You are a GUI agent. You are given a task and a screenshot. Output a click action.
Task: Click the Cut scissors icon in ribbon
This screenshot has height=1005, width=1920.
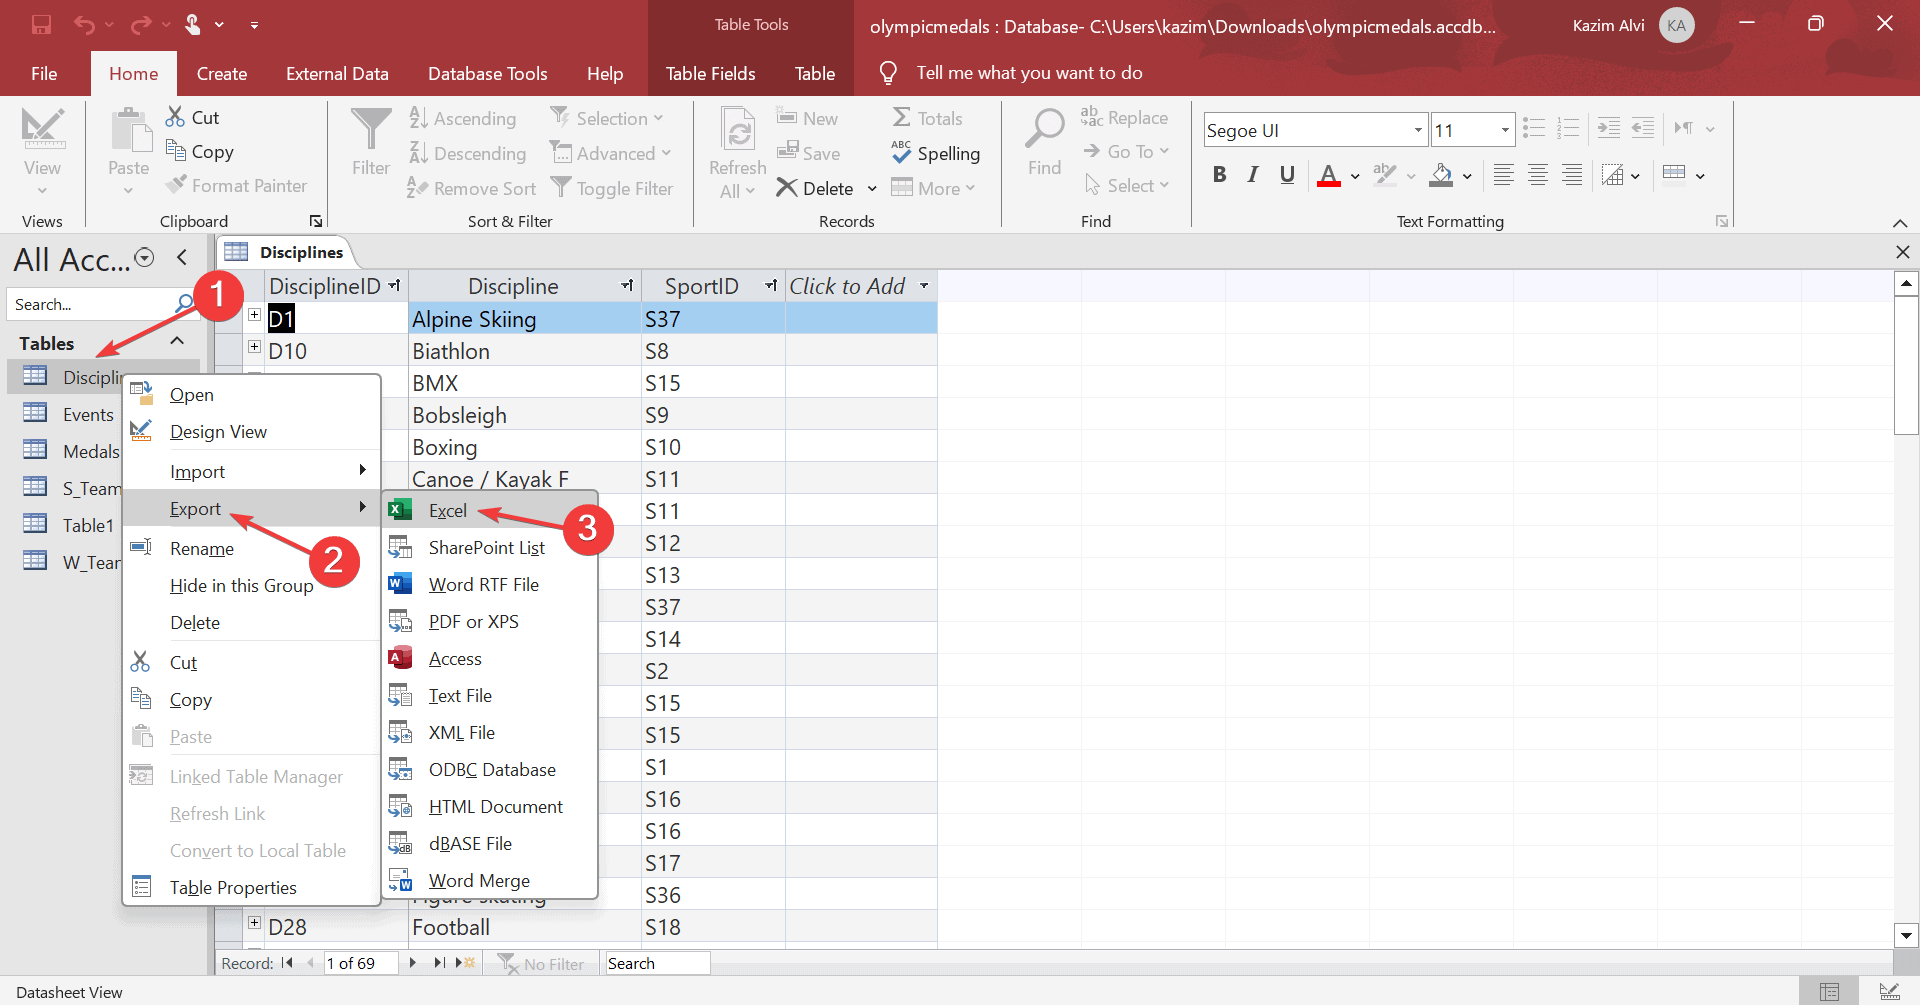(176, 117)
